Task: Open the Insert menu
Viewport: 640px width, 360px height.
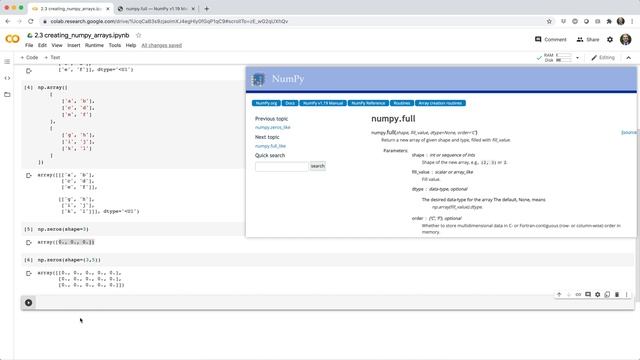Action: (73, 45)
